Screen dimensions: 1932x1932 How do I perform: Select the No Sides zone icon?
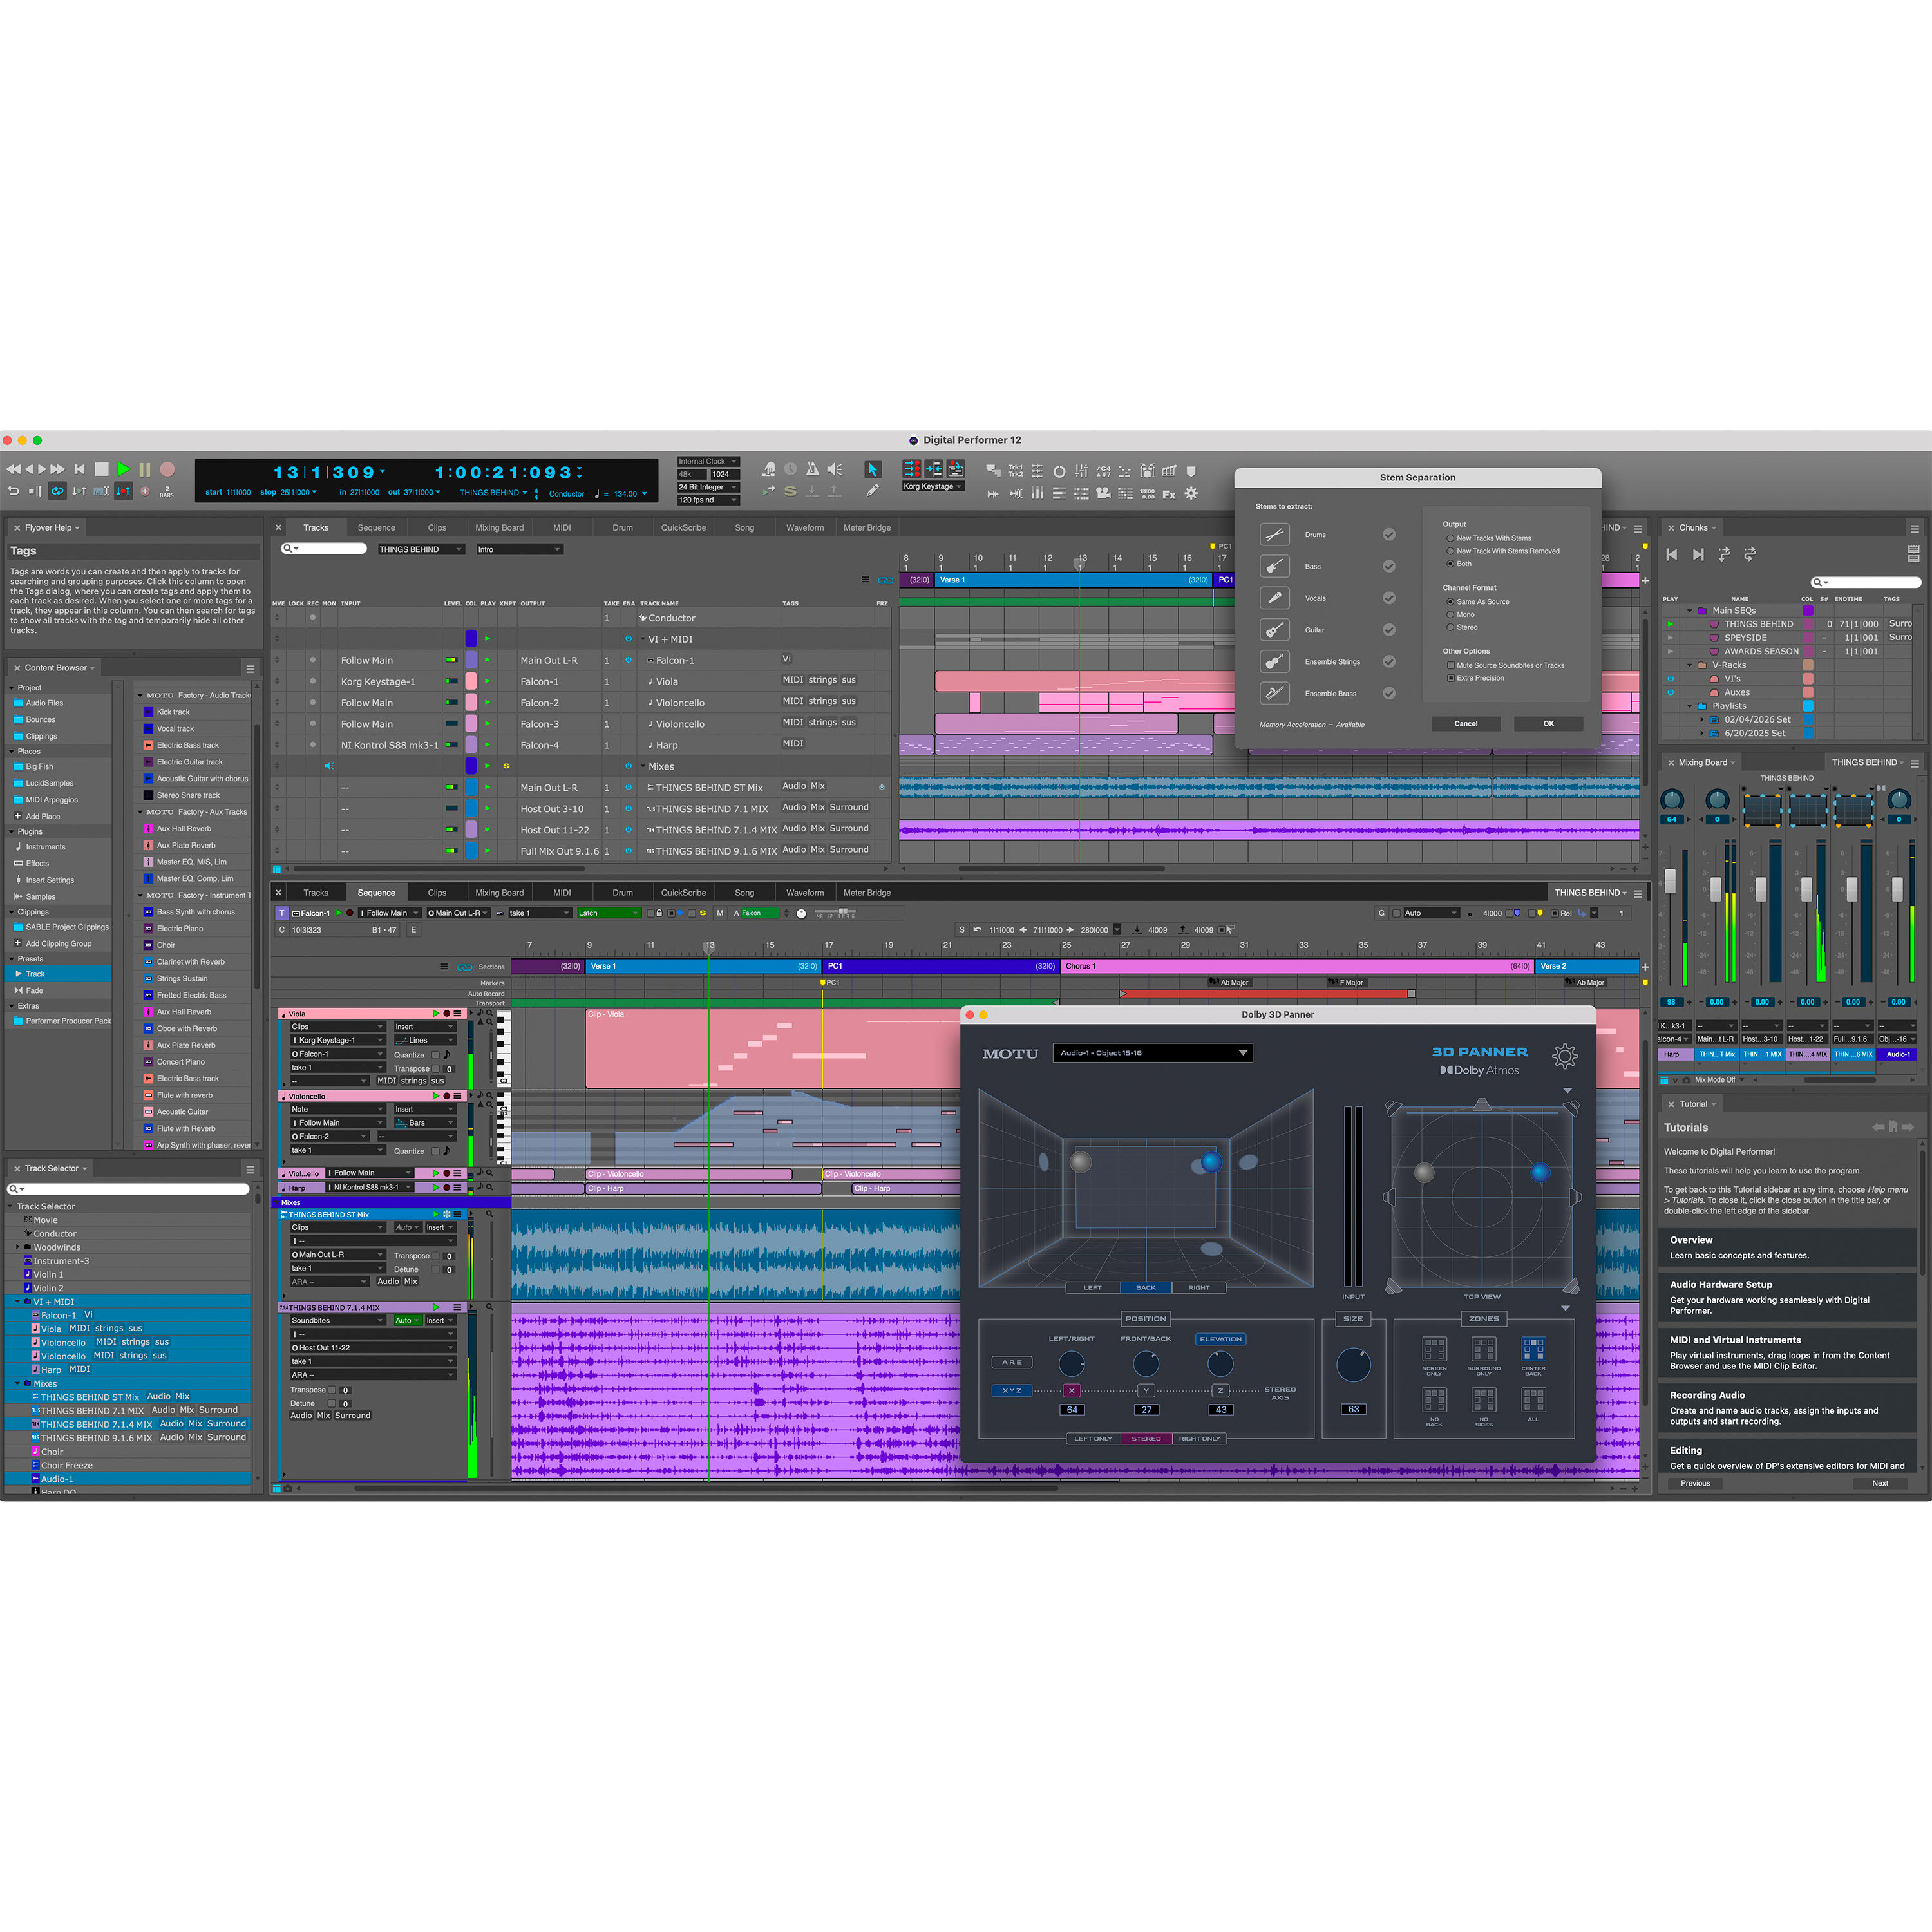1484,1400
